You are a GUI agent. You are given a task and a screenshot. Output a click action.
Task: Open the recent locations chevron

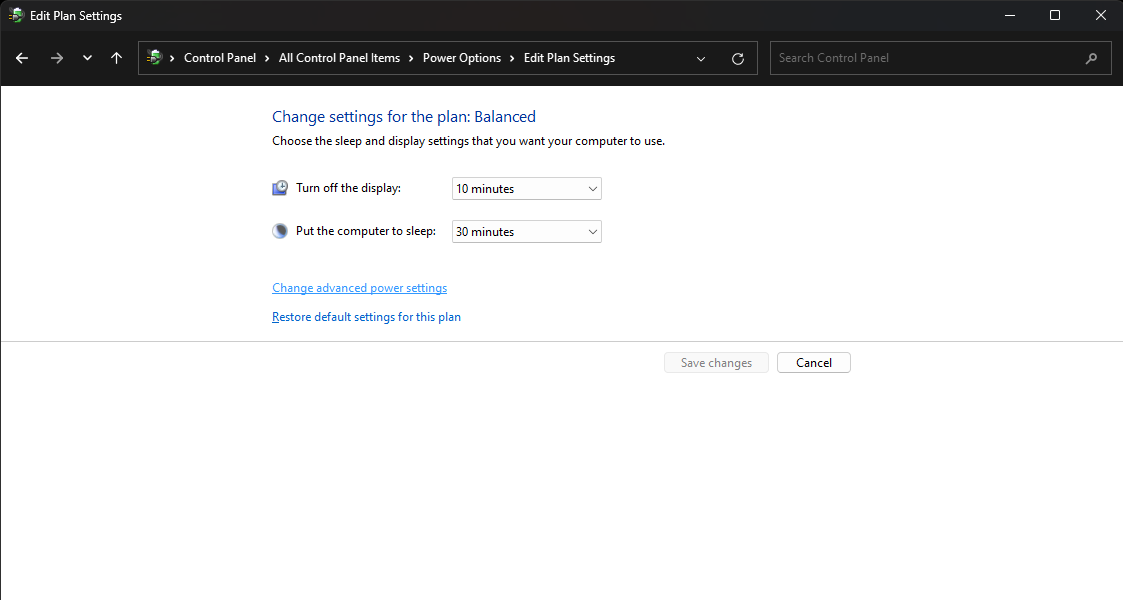87,58
